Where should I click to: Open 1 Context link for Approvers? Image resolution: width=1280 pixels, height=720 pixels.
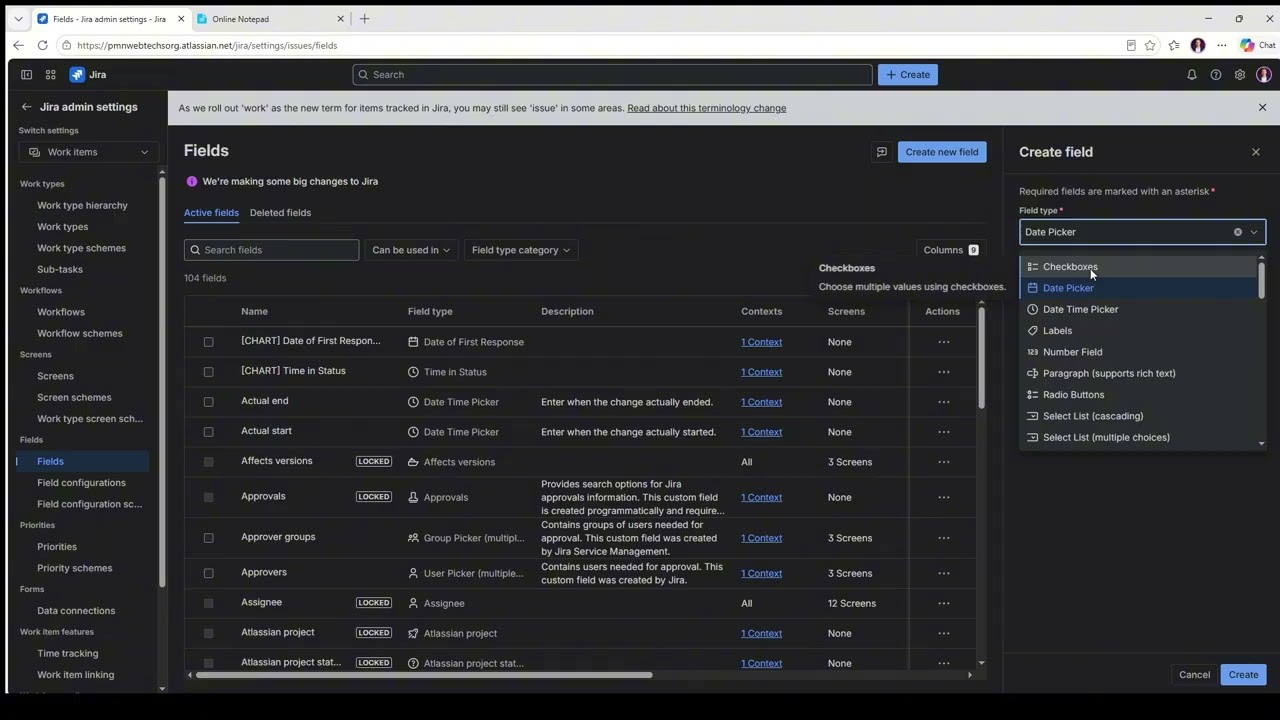pos(761,573)
